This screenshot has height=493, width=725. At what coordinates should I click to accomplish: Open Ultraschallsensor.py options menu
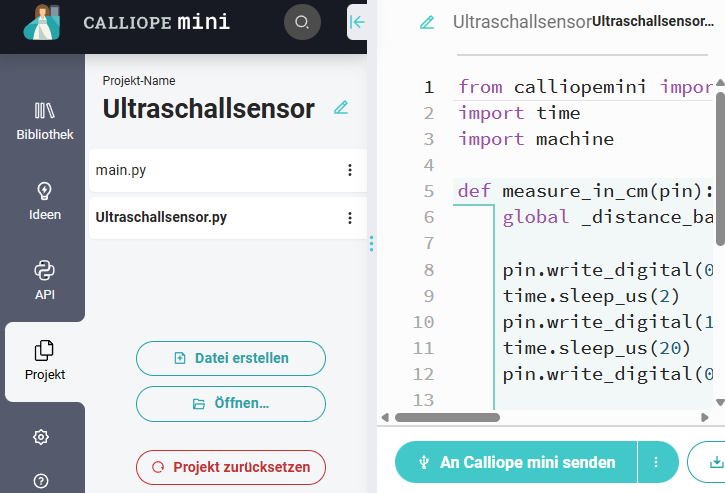click(350, 217)
